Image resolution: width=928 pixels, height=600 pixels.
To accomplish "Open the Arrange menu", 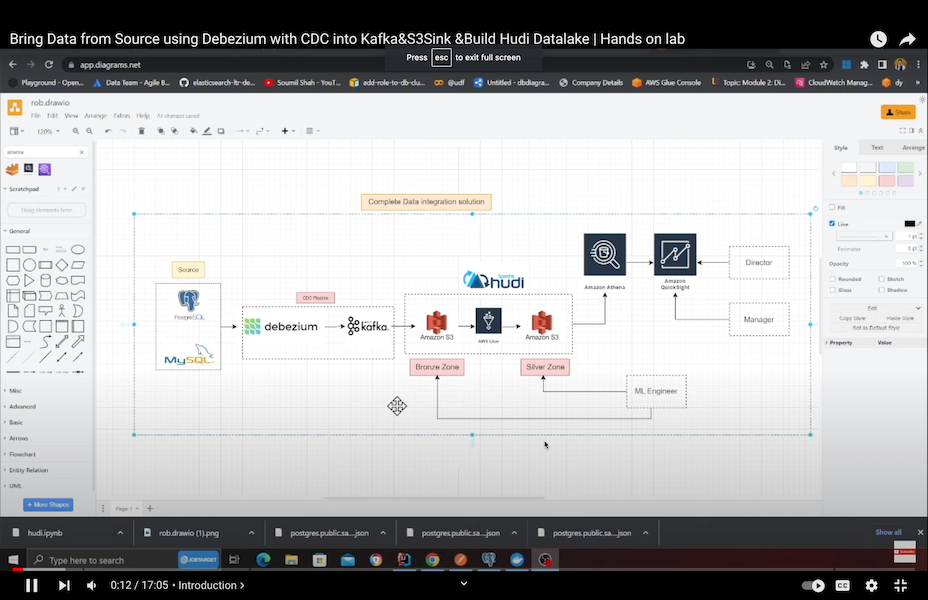I will pyautogui.click(x=96, y=116).
